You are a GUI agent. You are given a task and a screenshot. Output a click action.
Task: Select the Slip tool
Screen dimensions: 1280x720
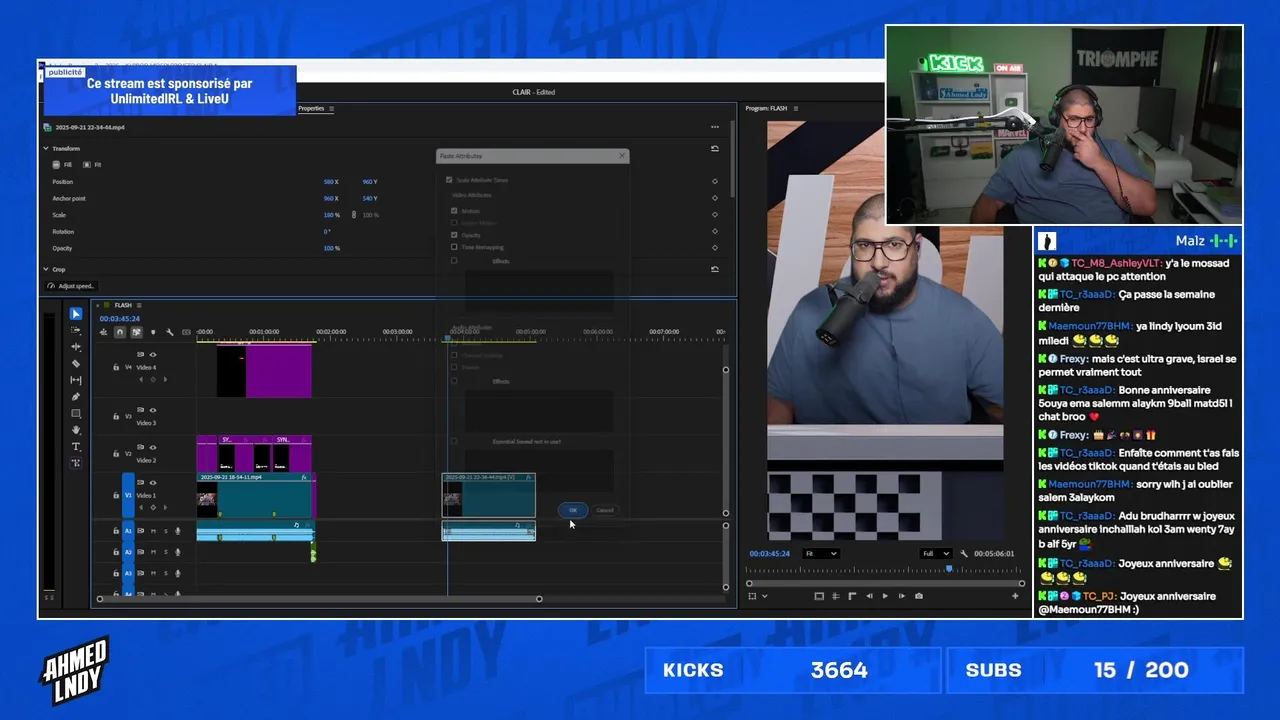coord(76,380)
